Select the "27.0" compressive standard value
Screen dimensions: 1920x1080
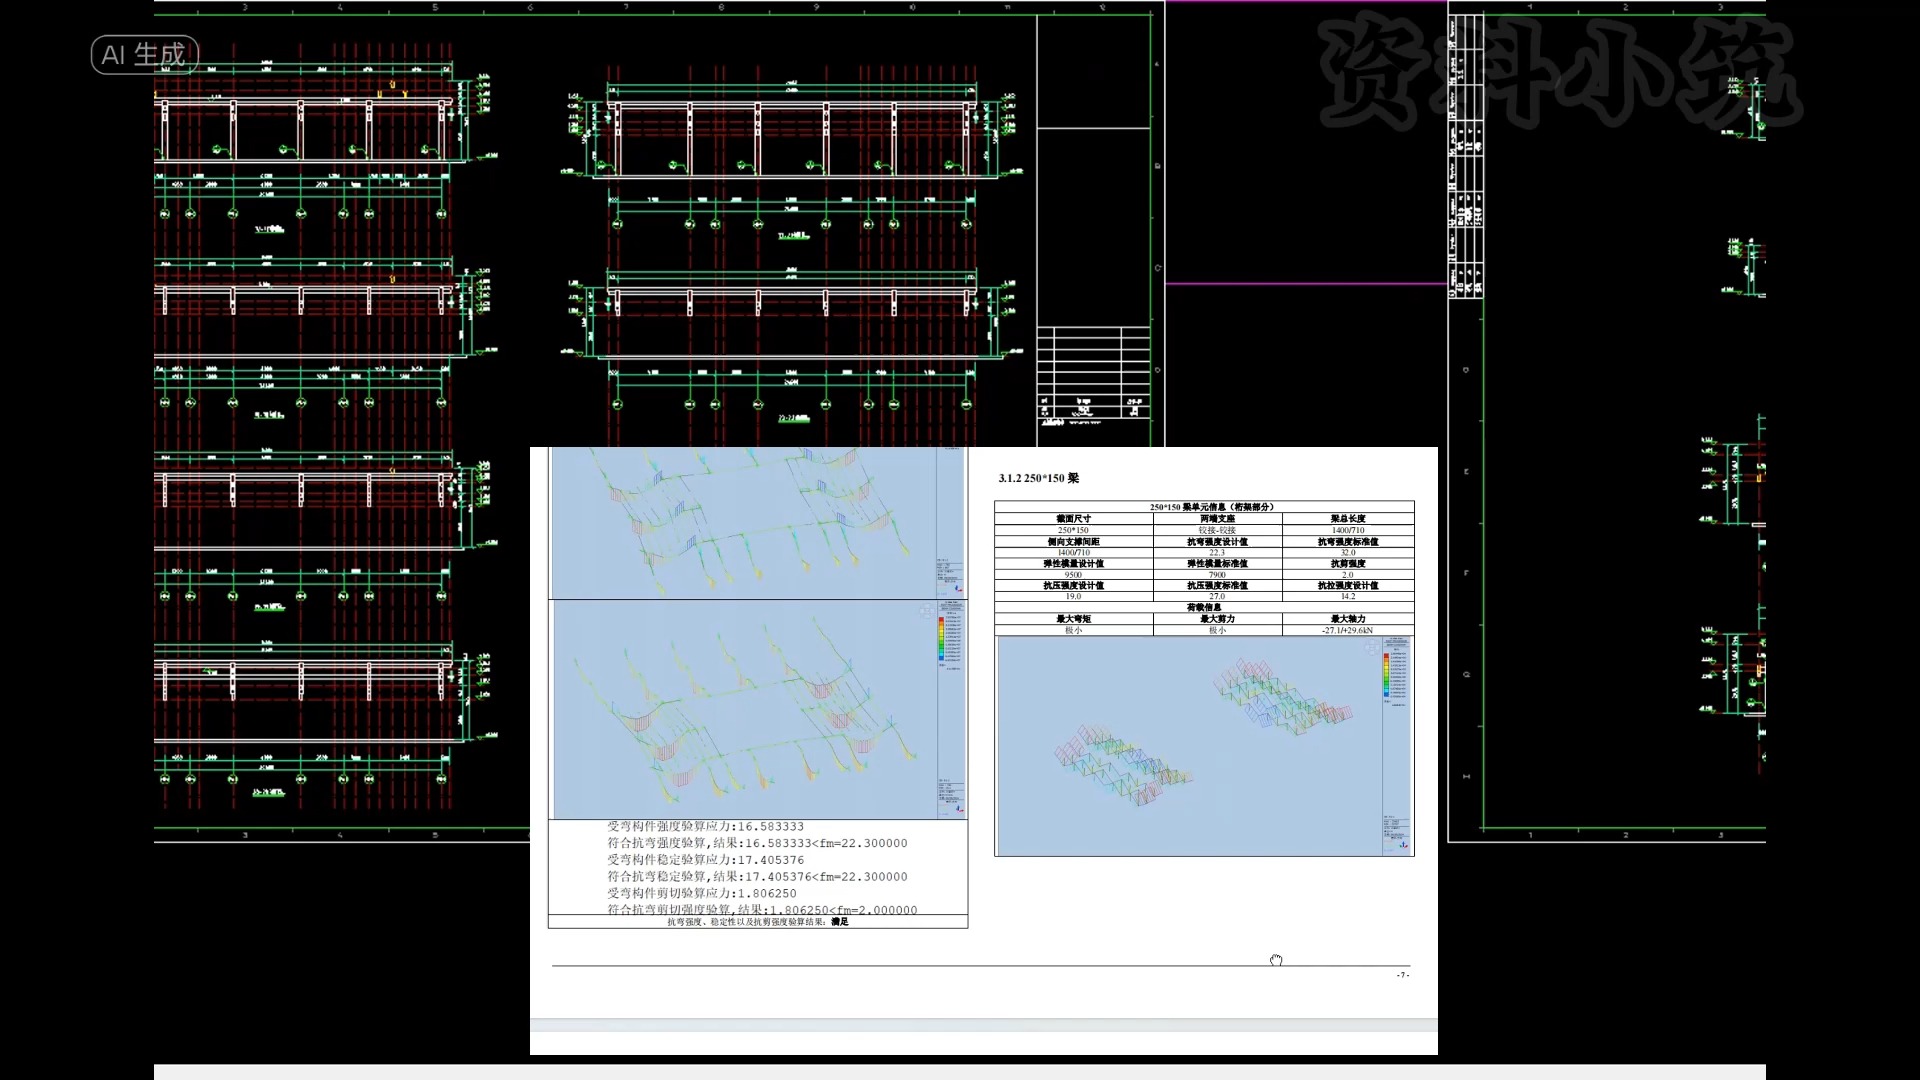point(1217,596)
